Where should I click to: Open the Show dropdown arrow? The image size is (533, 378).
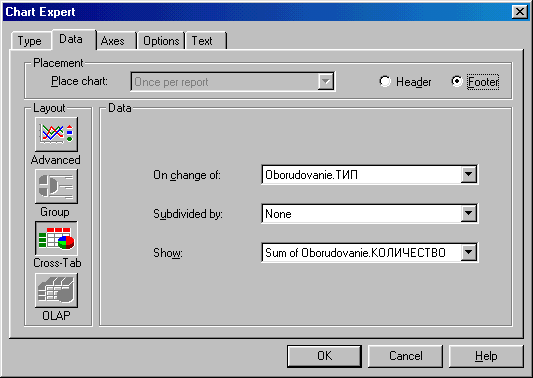(469, 252)
